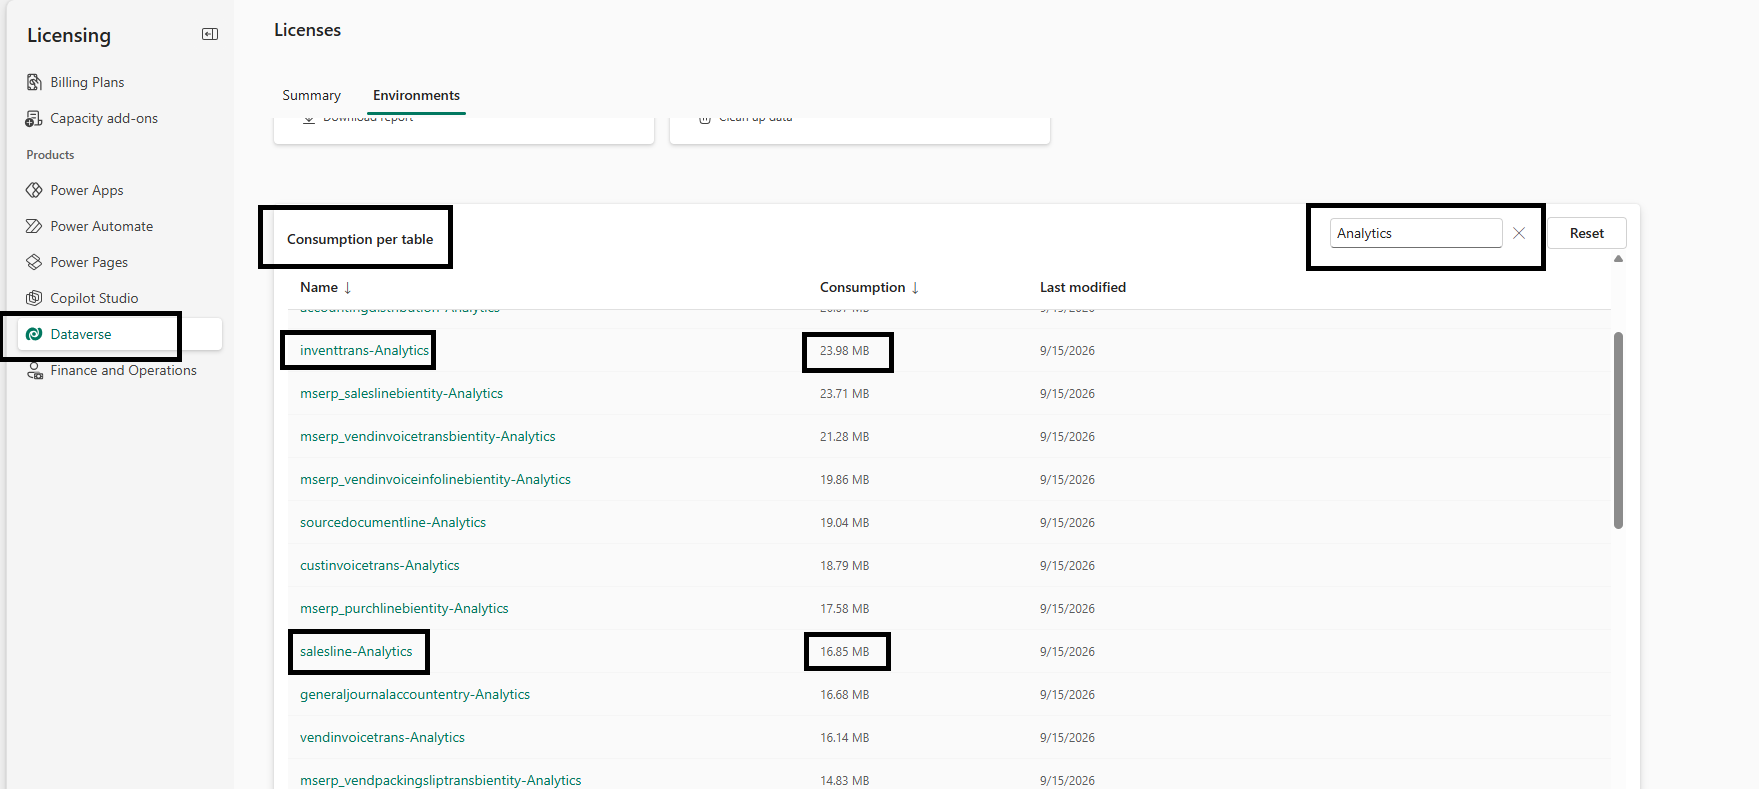
Task: Sort table by Consumption column
Action: 869,287
